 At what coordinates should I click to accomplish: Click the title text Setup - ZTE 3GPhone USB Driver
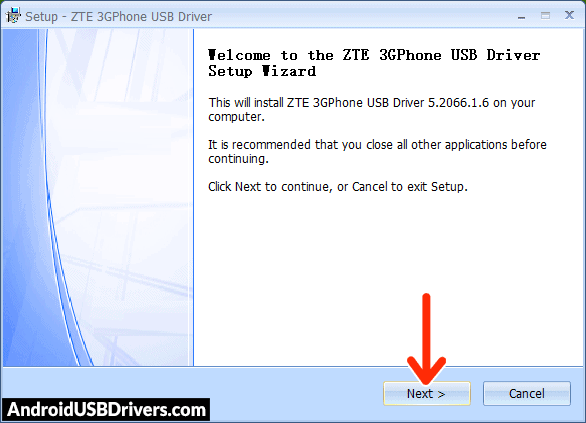[x=118, y=16]
